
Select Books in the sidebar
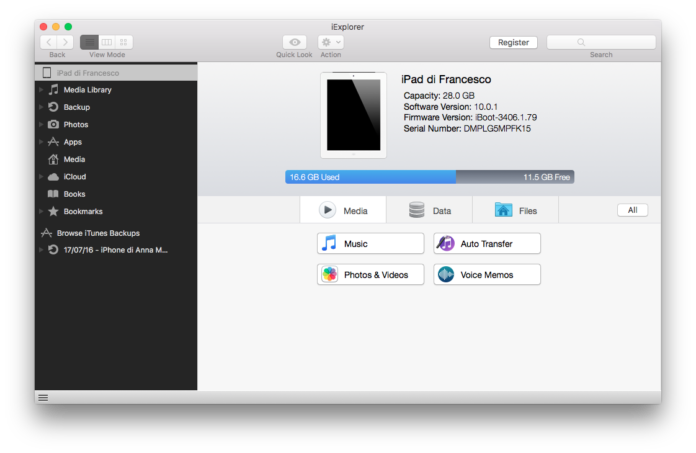(x=74, y=194)
